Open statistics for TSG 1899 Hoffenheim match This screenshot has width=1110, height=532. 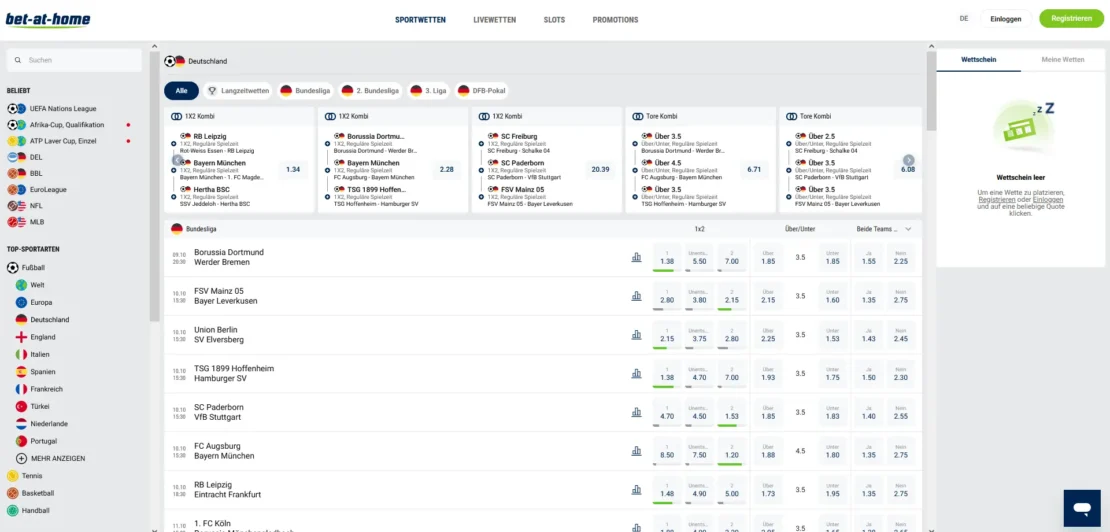click(x=636, y=374)
